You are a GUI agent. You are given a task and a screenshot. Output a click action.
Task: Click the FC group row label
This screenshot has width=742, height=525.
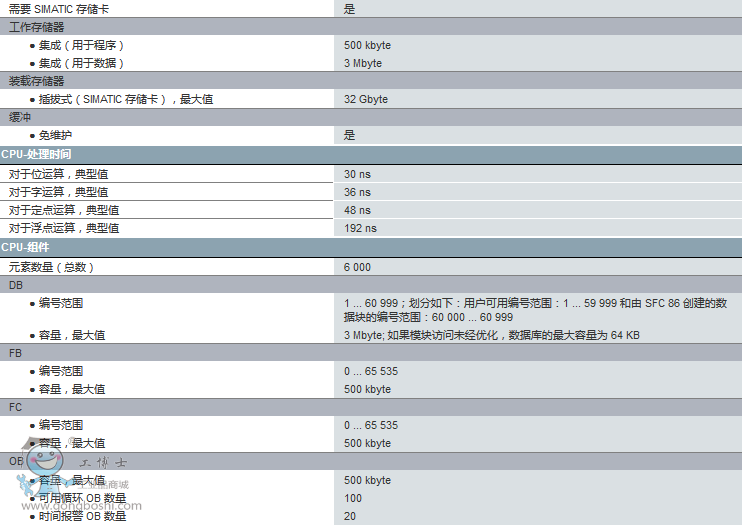pyautogui.click(x=16, y=407)
